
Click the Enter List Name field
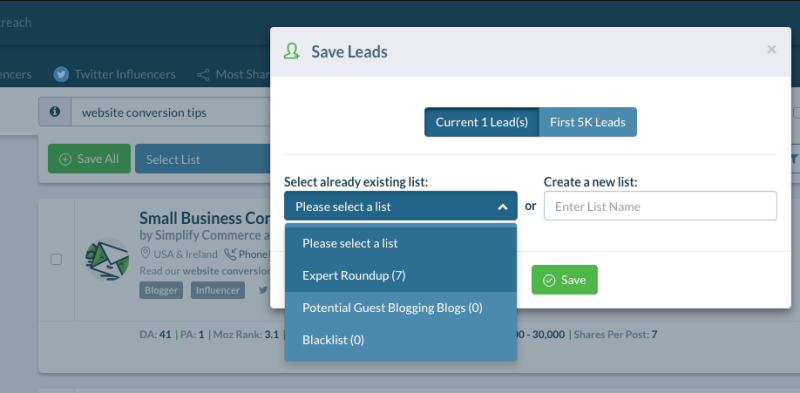tap(660, 206)
